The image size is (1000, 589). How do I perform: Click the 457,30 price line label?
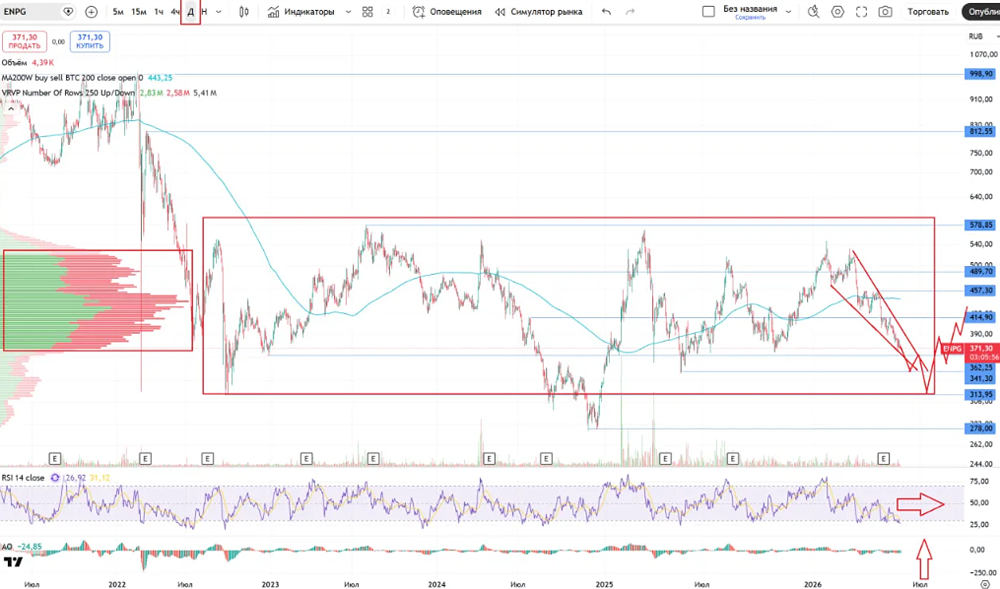980,291
